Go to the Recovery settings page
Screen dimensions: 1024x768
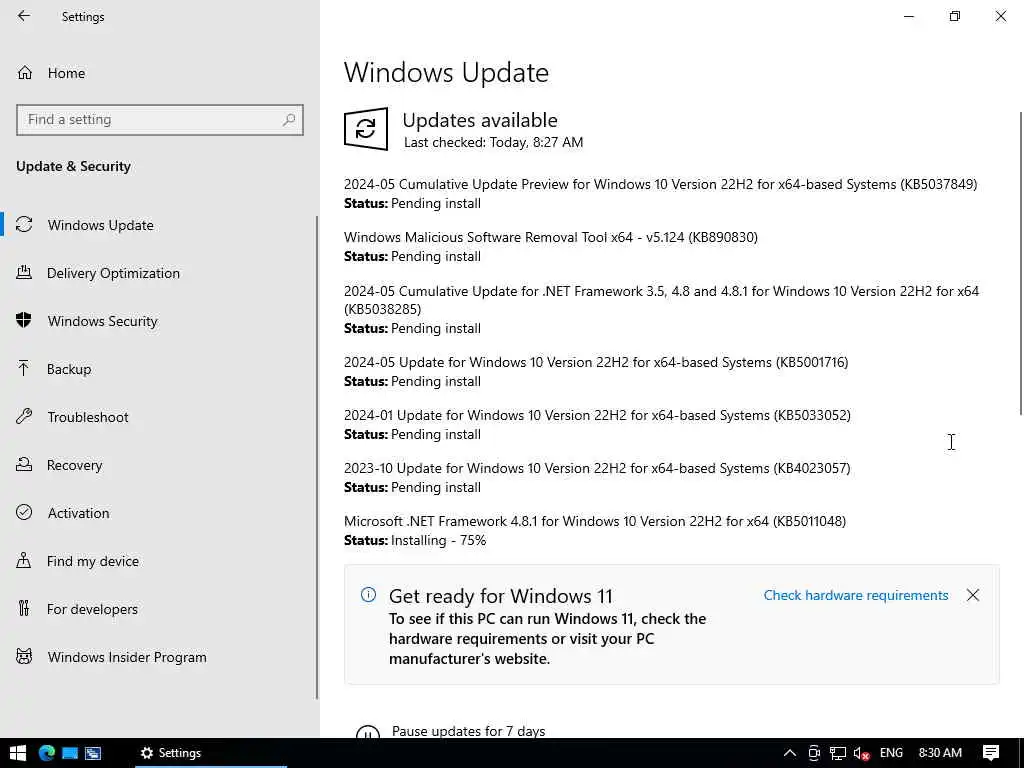74,465
